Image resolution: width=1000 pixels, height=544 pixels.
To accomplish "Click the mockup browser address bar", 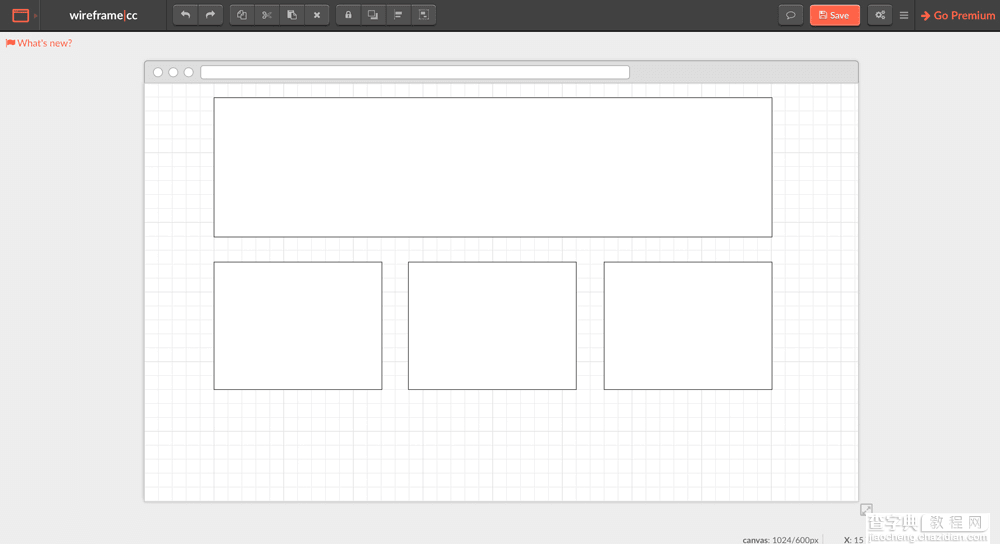I will click(415, 72).
